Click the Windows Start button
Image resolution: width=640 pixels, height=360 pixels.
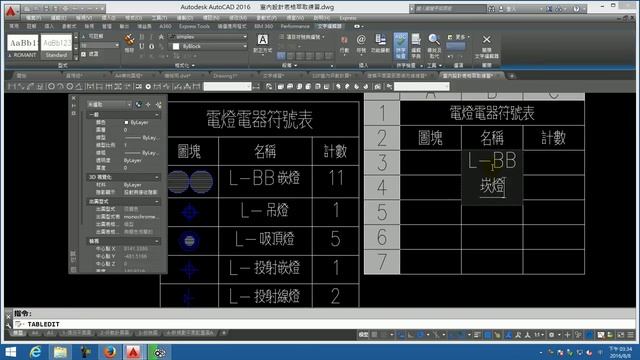11,352
